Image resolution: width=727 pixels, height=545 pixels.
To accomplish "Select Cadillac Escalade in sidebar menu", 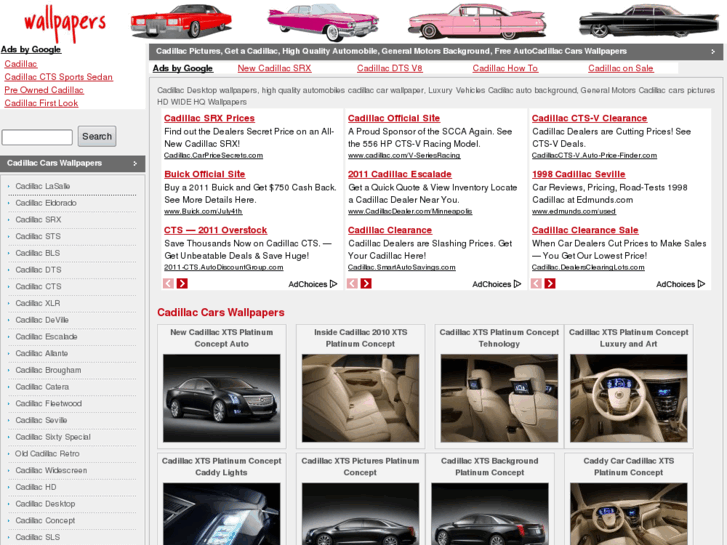I will pyautogui.click(x=46, y=337).
